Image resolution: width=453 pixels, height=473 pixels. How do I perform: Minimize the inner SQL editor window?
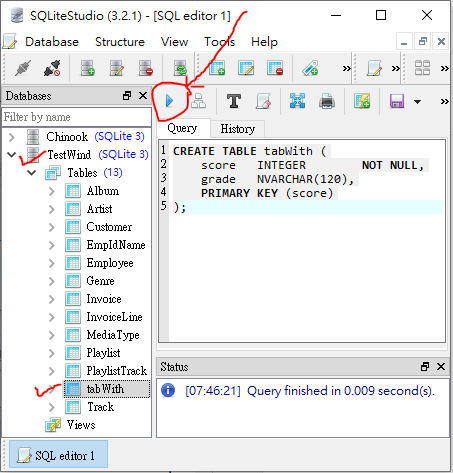point(404,42)
